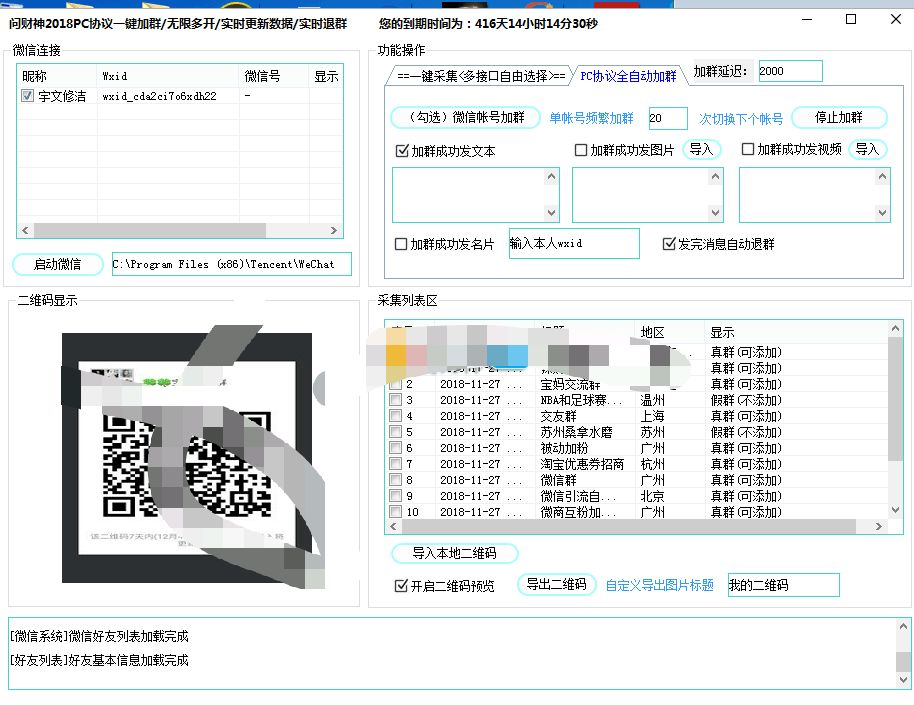Click the 微信号 column header

pos(273,76)
